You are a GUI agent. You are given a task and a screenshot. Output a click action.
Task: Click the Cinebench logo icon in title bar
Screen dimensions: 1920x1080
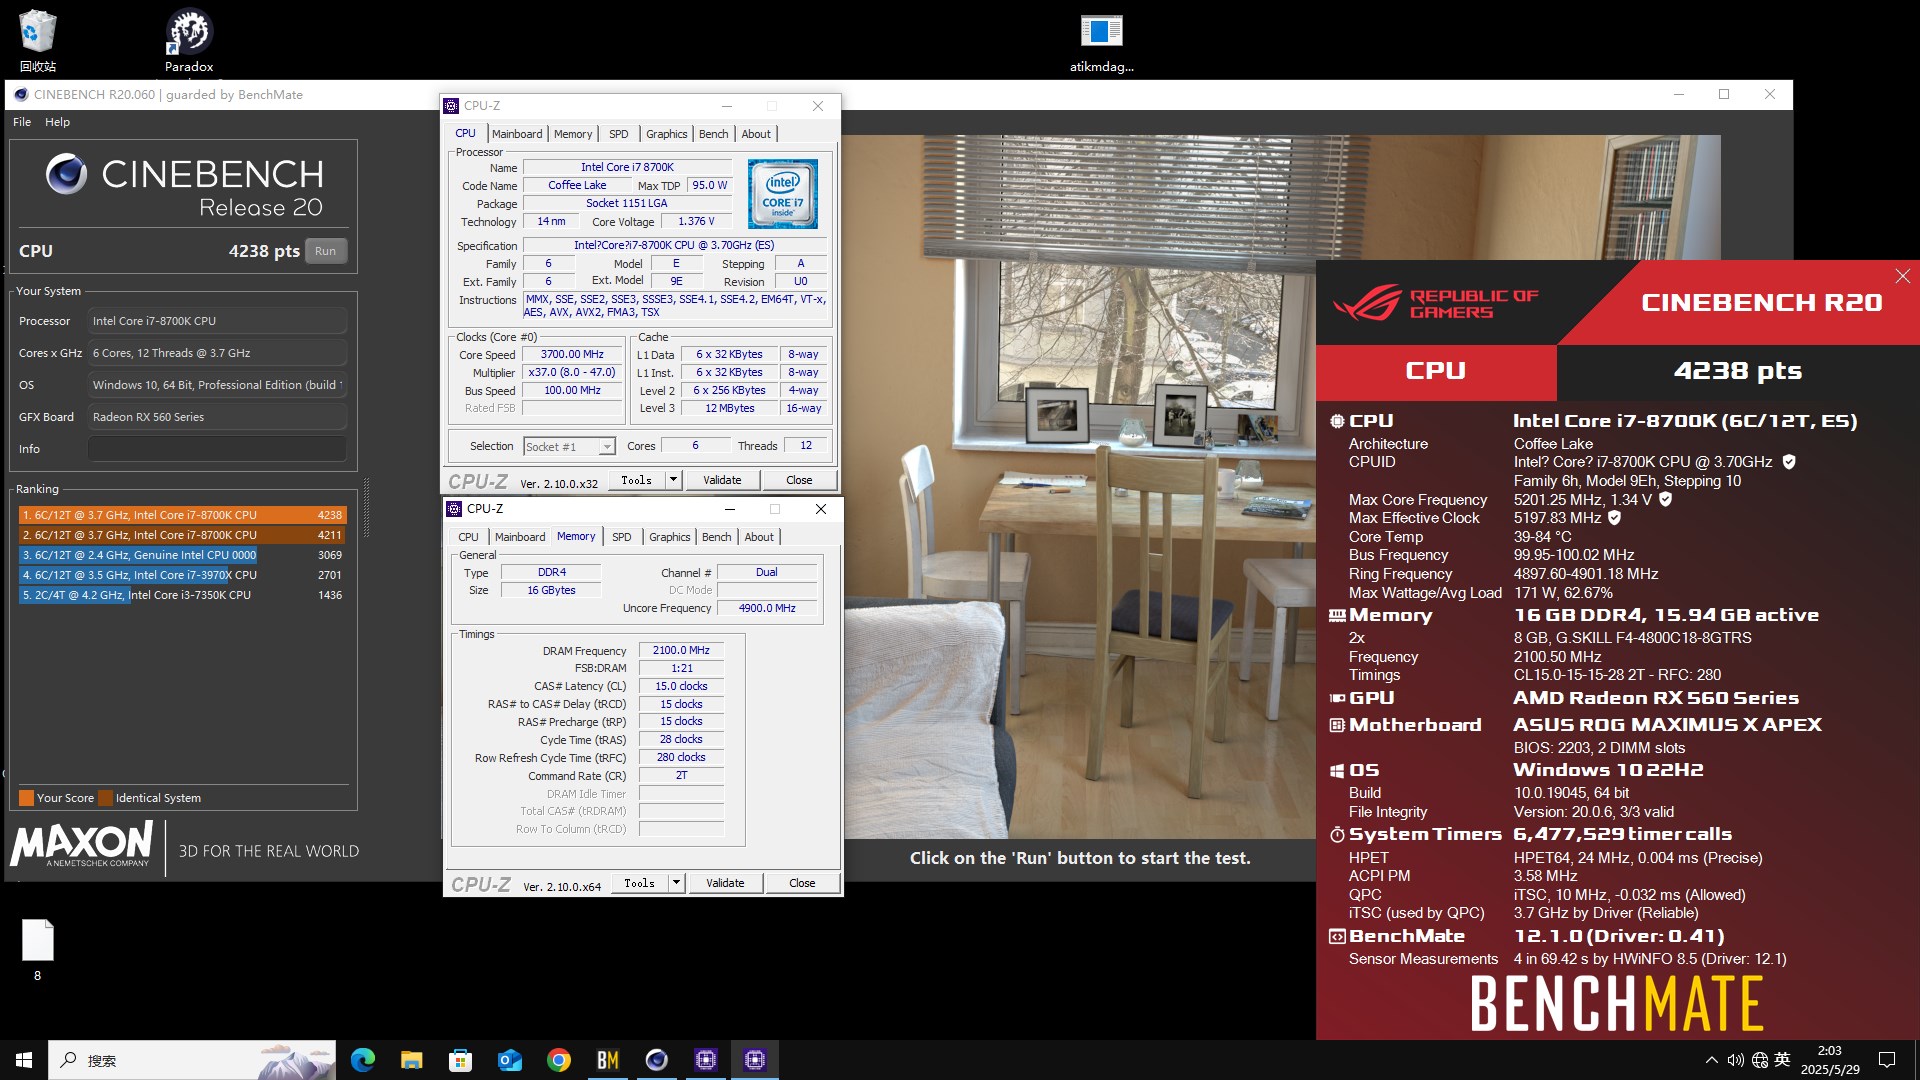[x=21, y=95]
